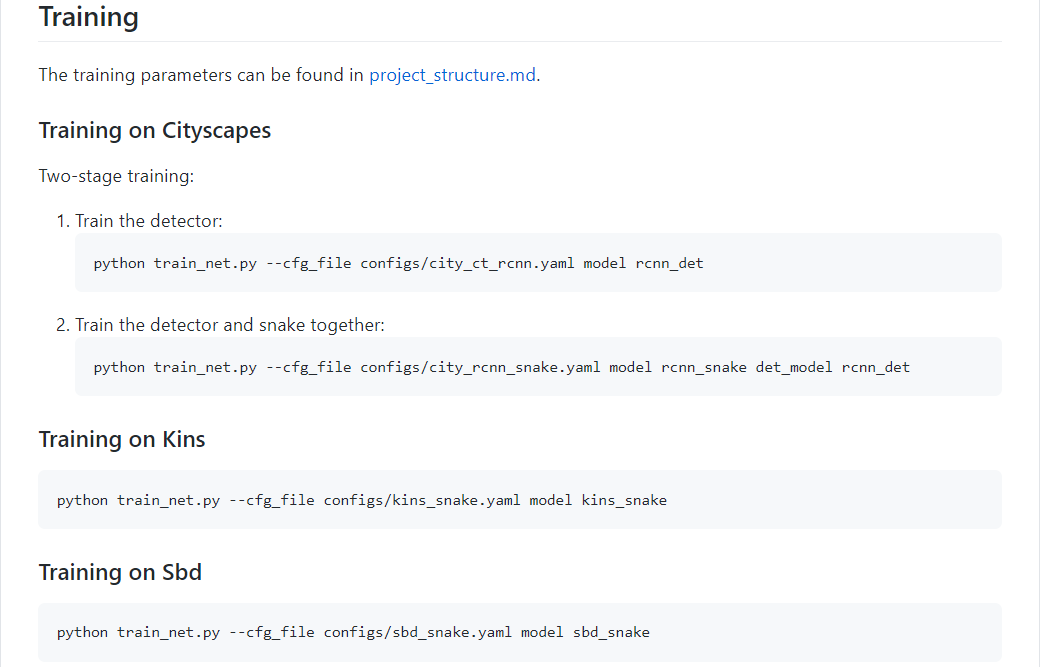Click "det_model" in the snake training command
Screen dimensions: 1042x667
tap(794, 367)
